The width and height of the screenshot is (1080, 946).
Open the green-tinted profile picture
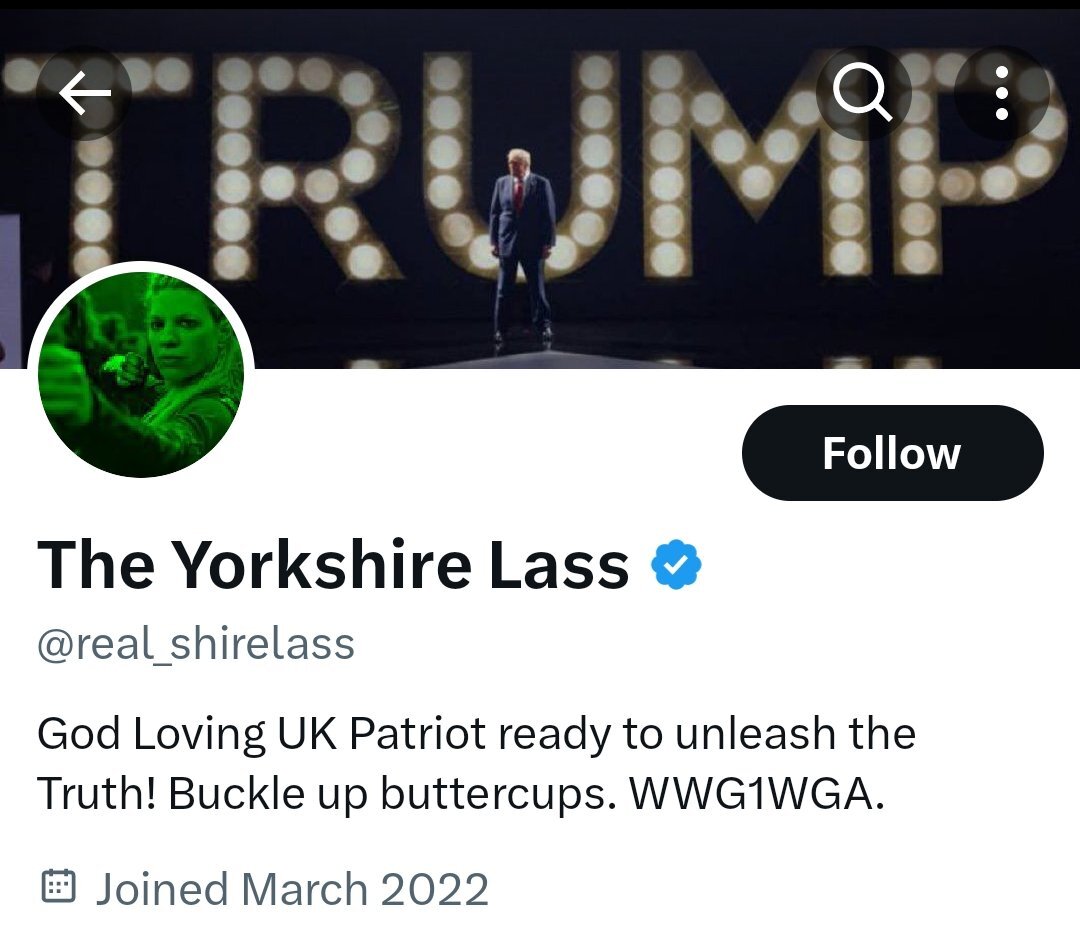click(141, 375)
